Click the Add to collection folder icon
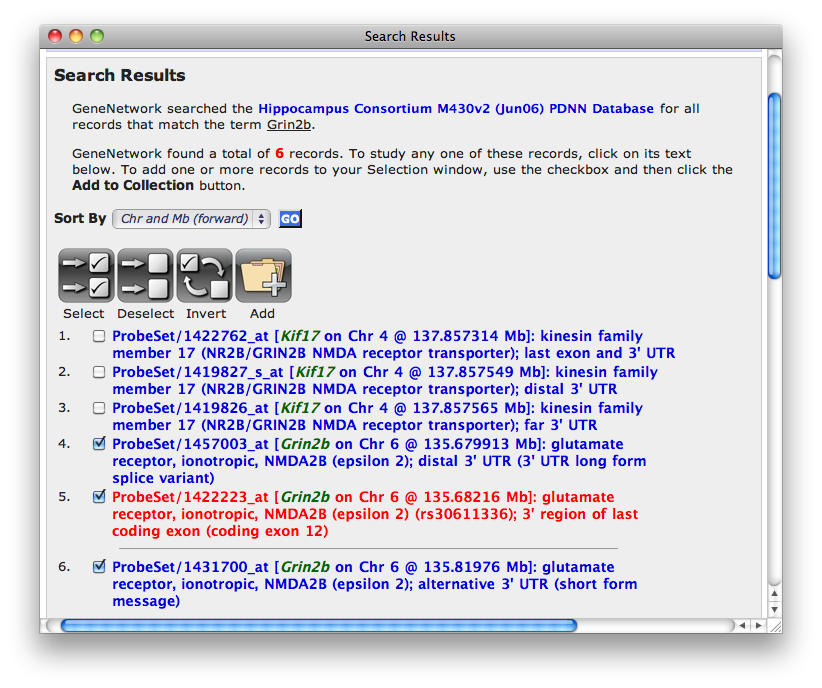This screenshot has width=822, height=688. [x=263, y=276]
